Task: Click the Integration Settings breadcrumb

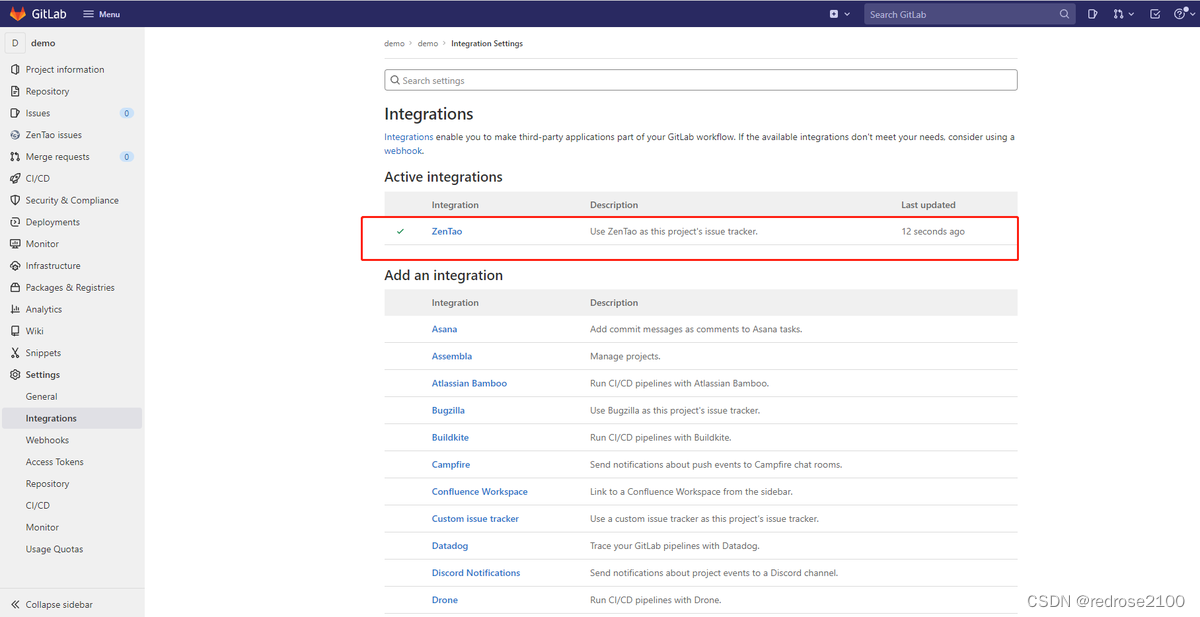Action: 487,44
